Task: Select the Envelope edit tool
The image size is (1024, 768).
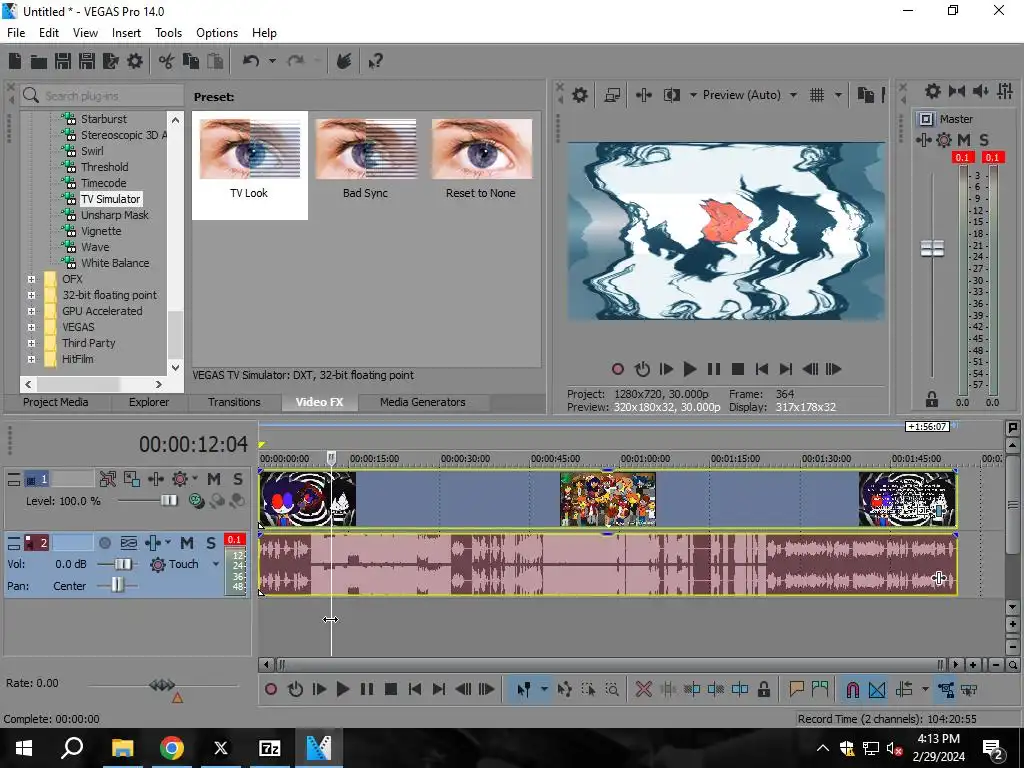Action: tap(565, 689)
